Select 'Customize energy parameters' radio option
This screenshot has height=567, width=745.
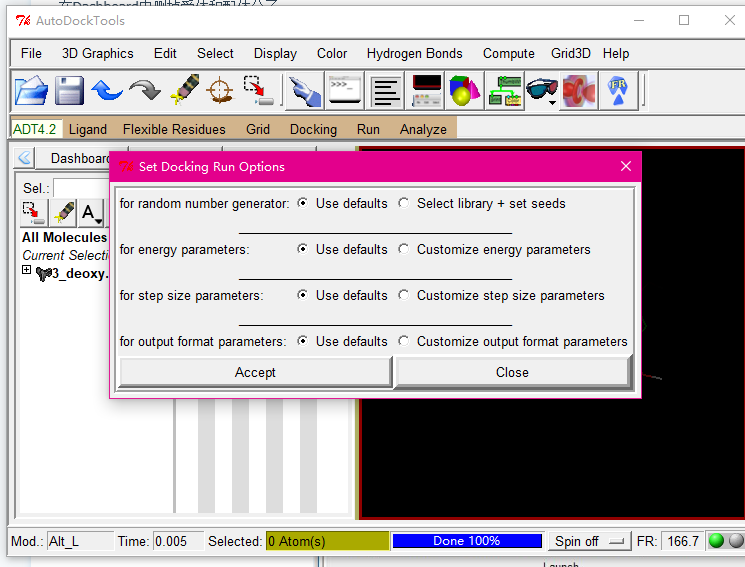[x=404, y=250]
